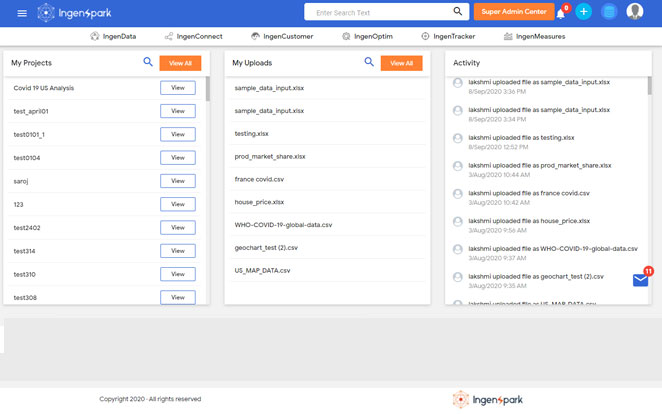Click avatar beside france covid.csv activity
Viewport: 662px width, 414px height.
458,194
